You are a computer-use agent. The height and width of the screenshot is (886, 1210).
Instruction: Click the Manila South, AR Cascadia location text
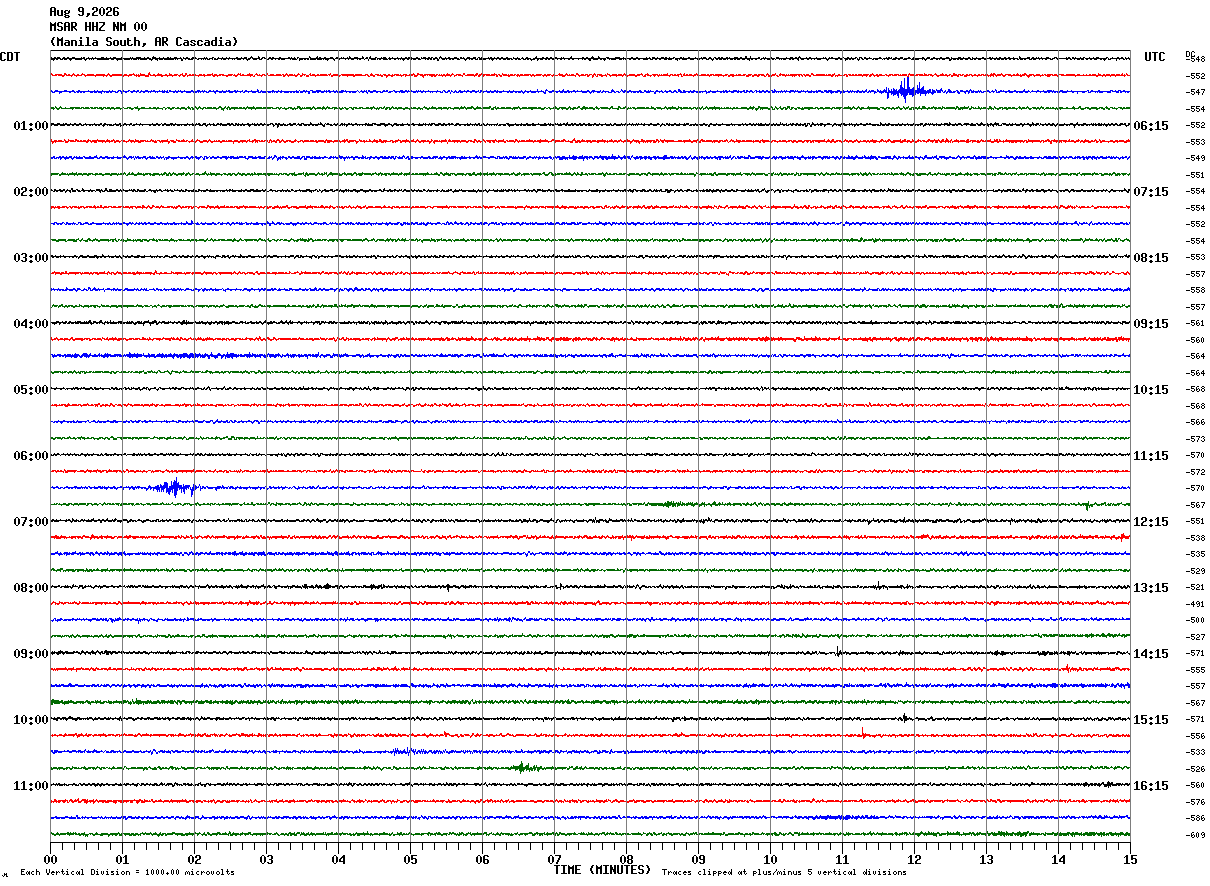click(x=144, y=42)
